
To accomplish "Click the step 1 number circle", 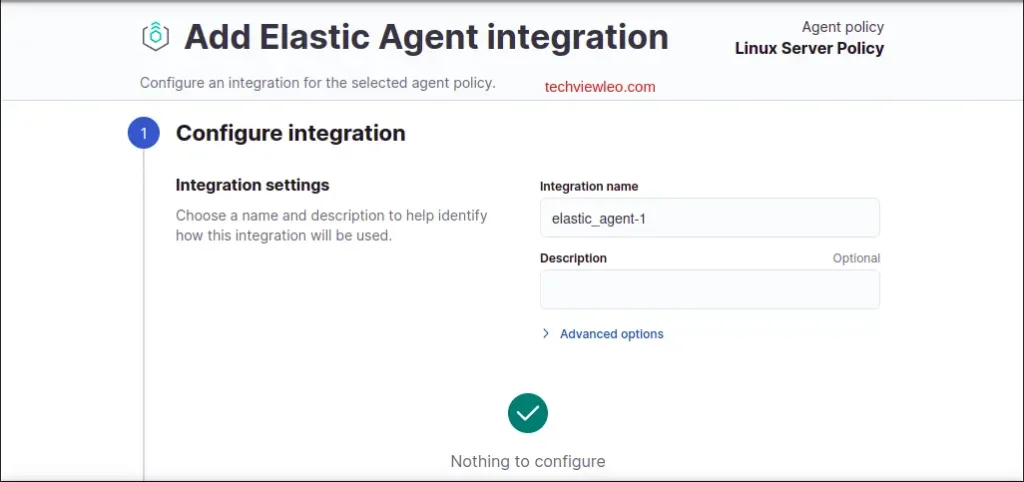I will tap(144, 133).
